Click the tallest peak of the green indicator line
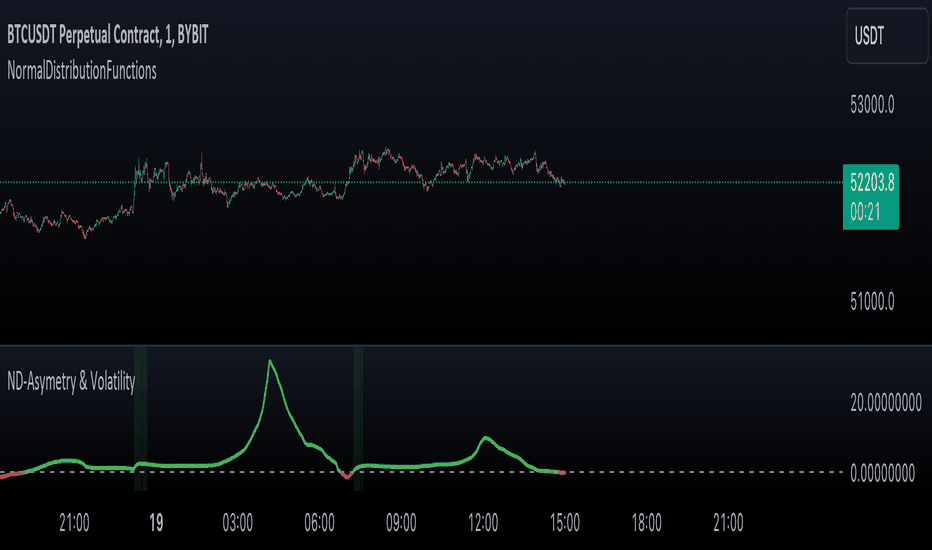Image resolution: width=932 pixels, height=550 pixels. (x=270, y=362)
